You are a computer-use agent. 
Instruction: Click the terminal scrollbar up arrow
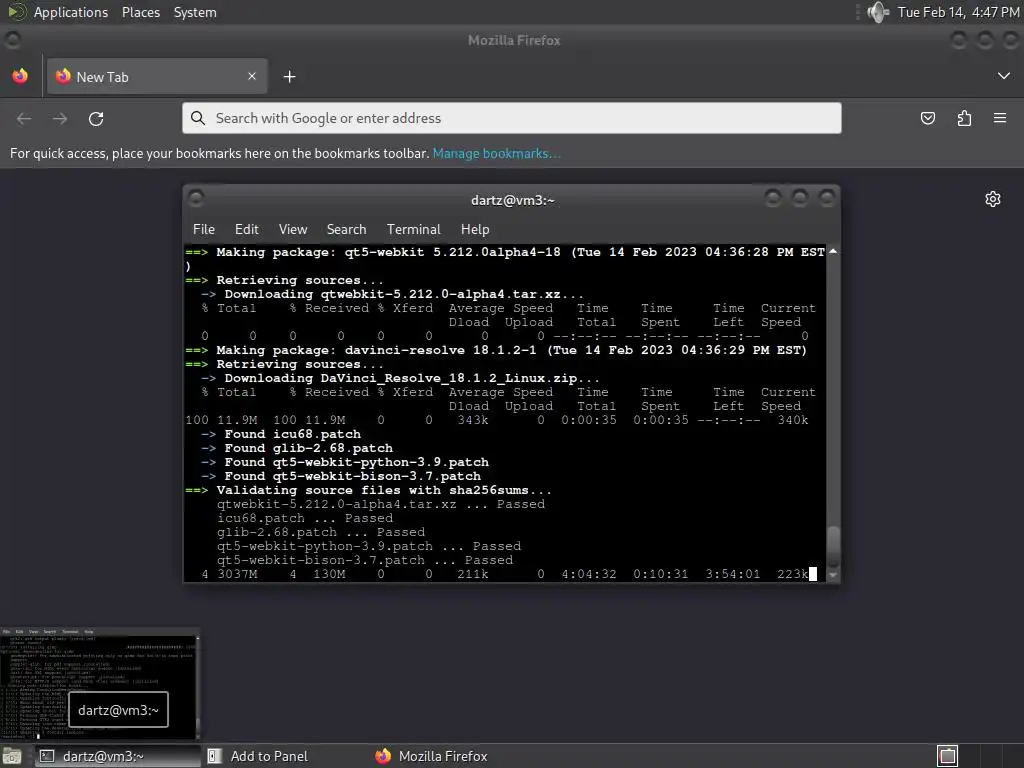point(833,251)
